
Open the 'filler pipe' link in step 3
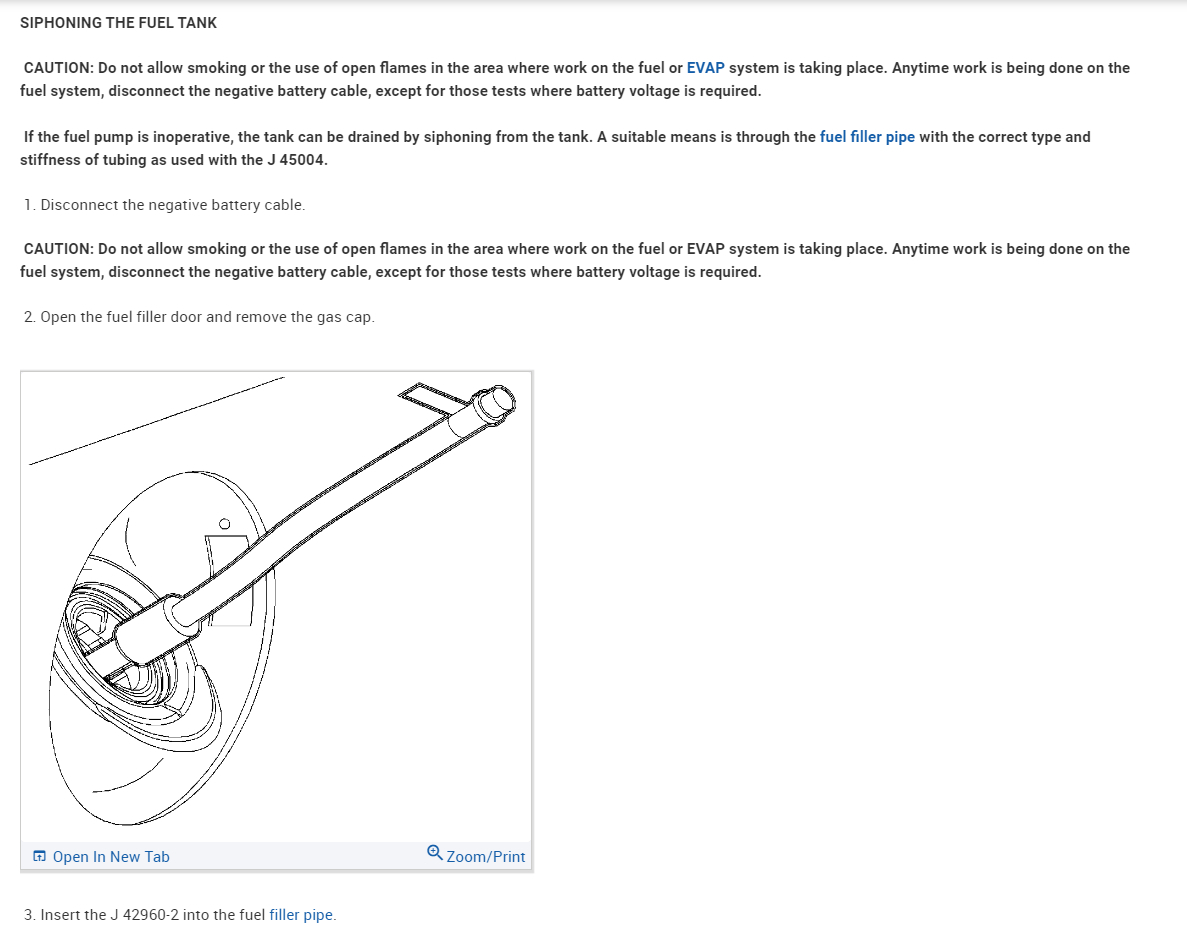[302, 914]
